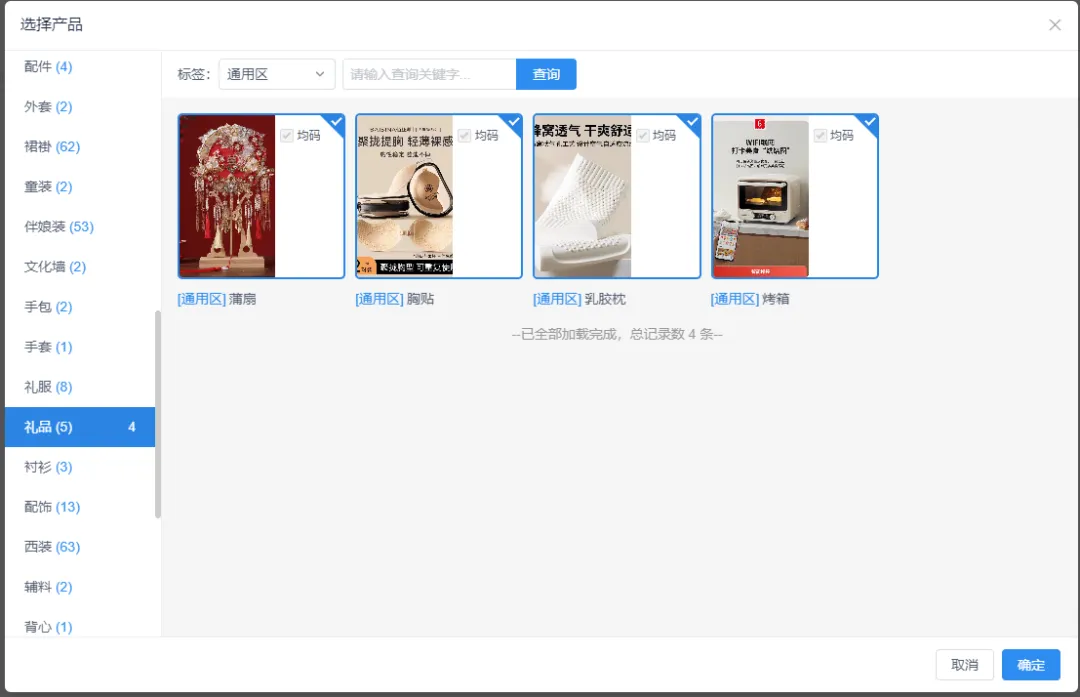
Task: Select the 西装 (63) category
Action: [52, 547]
